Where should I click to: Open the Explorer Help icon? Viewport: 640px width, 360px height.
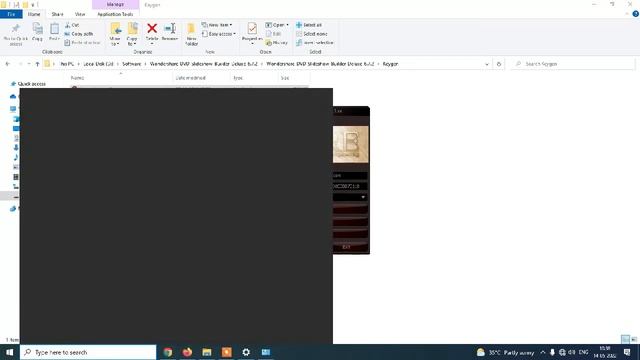(x=636, y=14)
